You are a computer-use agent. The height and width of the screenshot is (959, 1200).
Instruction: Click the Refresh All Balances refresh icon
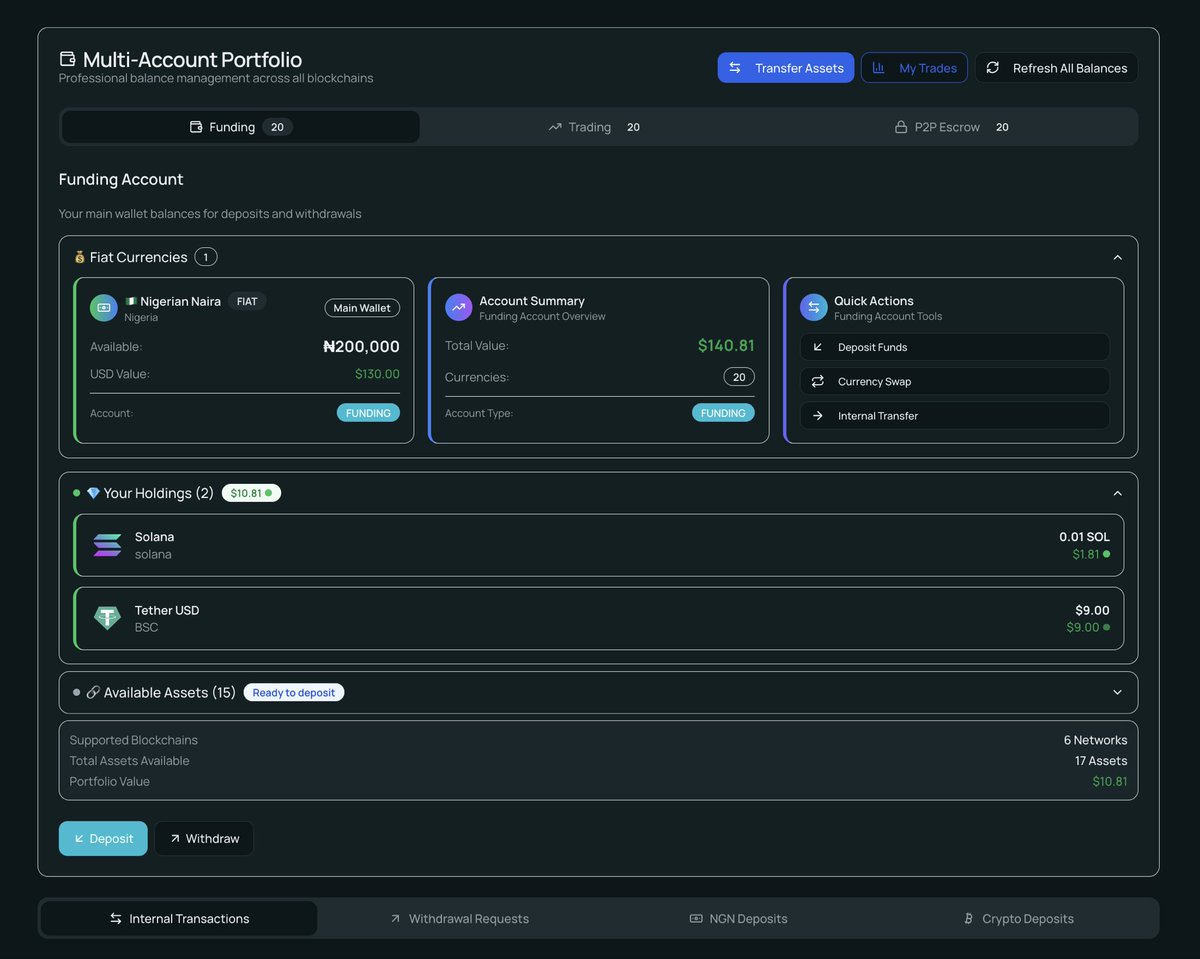[x=992, y=67]
